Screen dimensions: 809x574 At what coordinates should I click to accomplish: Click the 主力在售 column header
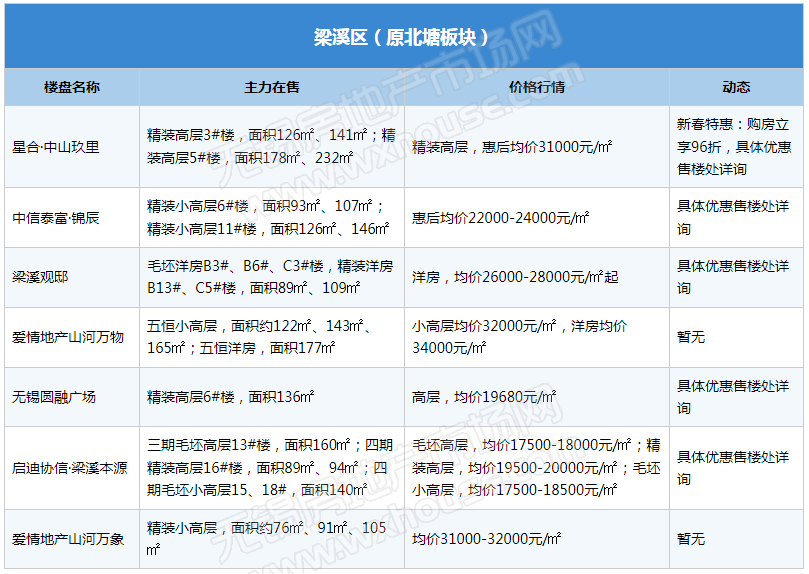click(x=272, y=88)
